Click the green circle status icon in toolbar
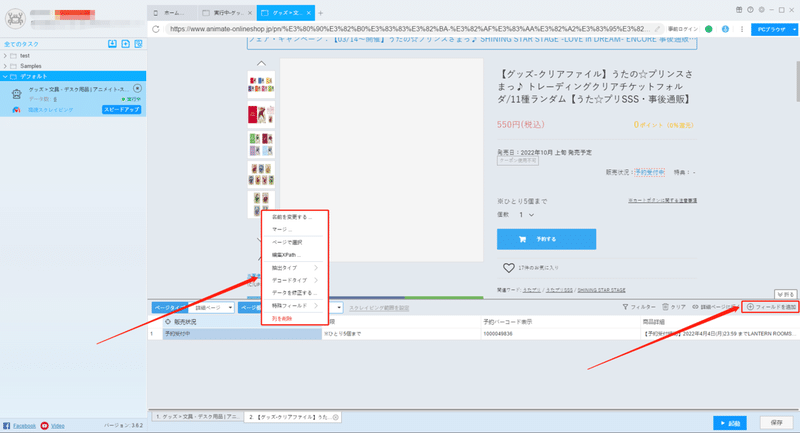The width and height of the screenshot is (800, 433). pyautogui.click(x=709, y=29)
